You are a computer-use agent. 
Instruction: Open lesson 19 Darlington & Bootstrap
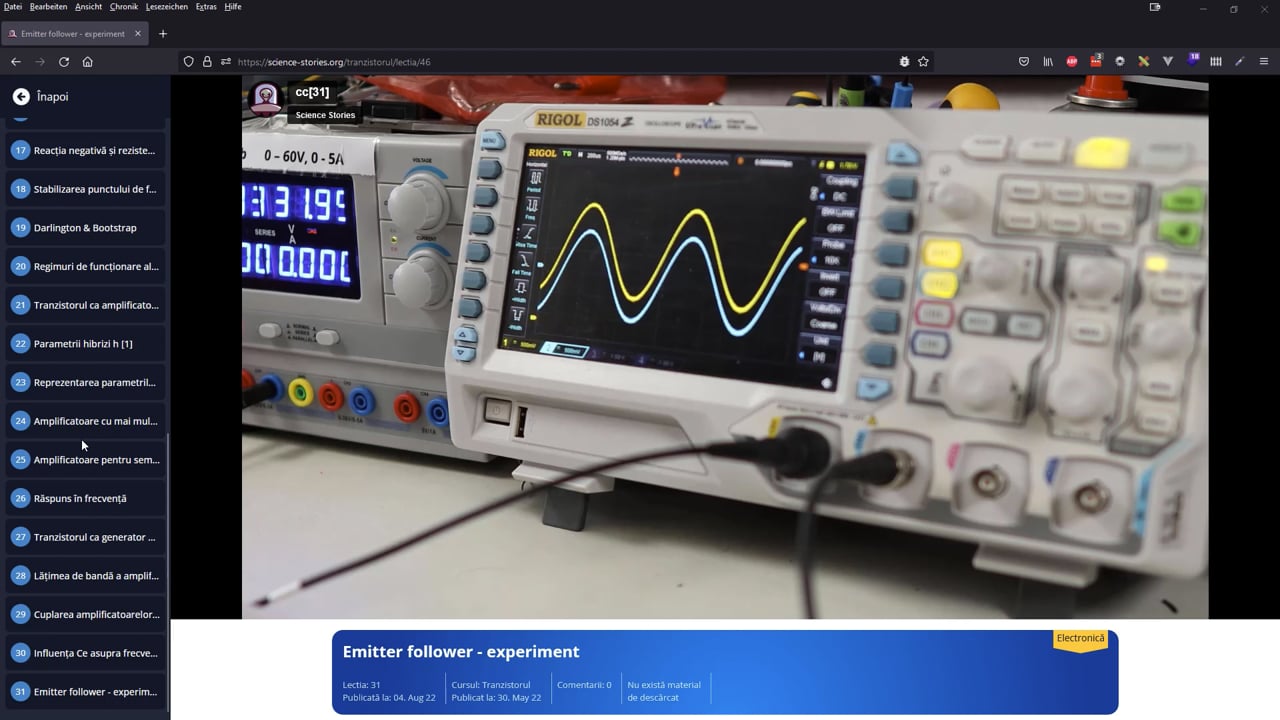tap(86, 228)
